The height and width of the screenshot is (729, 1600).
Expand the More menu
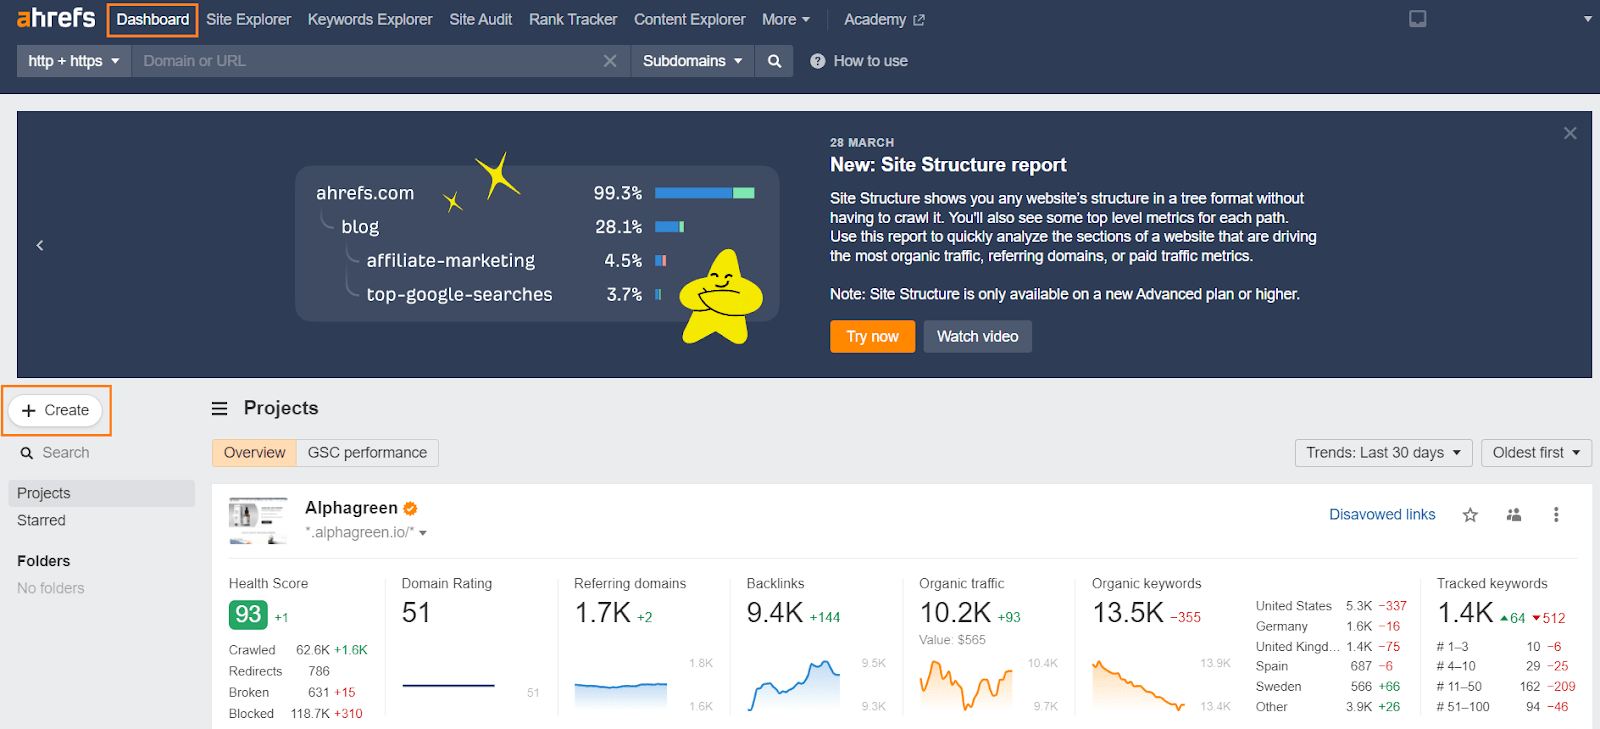coord(786,19)
